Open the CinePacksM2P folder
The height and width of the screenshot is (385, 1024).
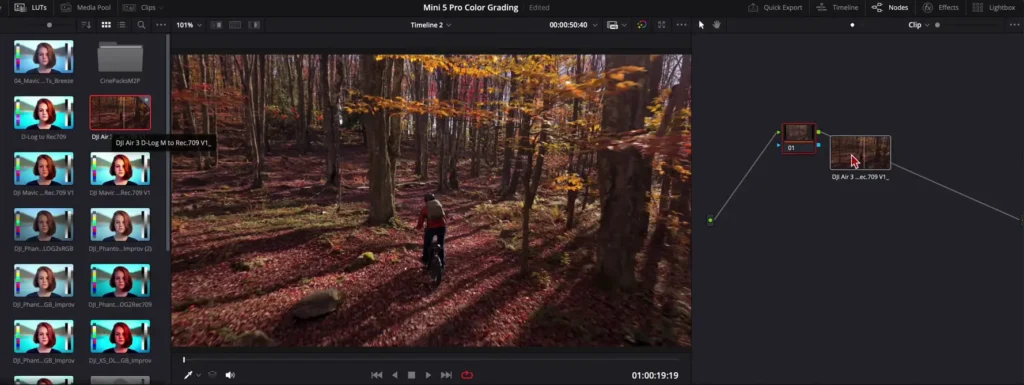pos(120,57)
